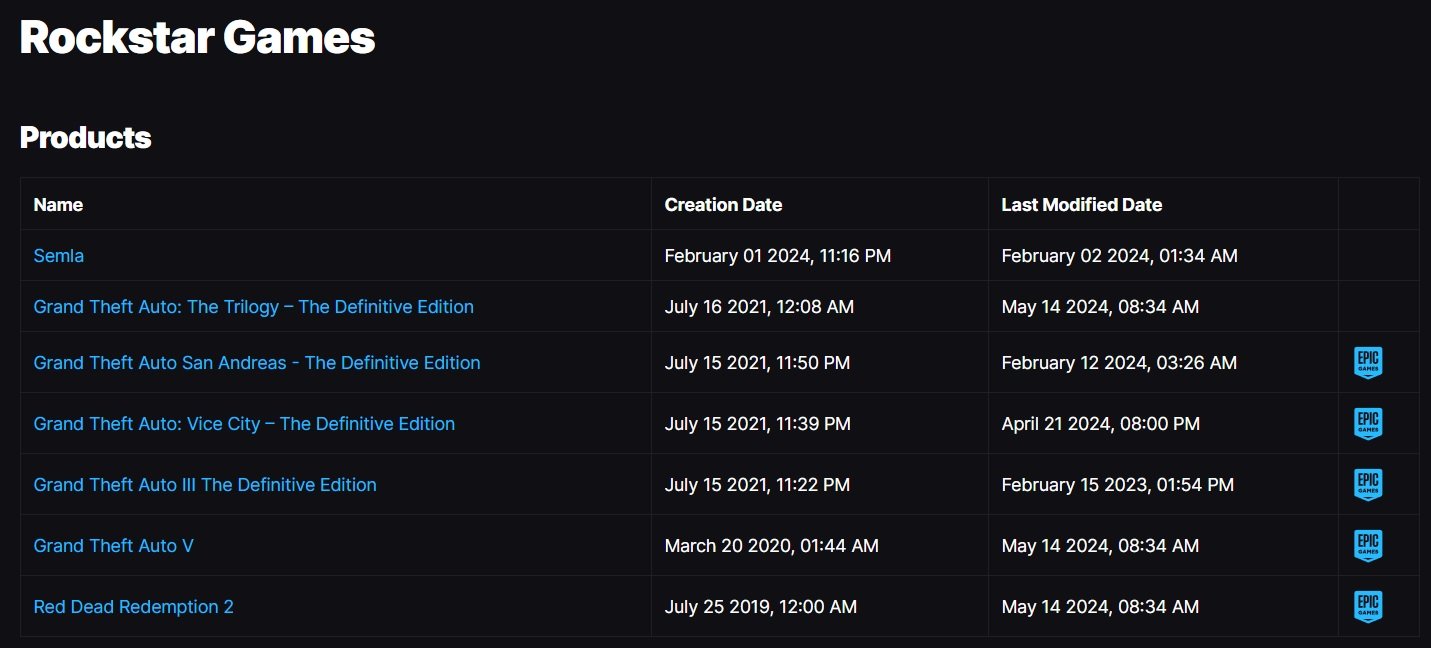Click Grand Theft Auto V's last modified date

[1100, 546]
